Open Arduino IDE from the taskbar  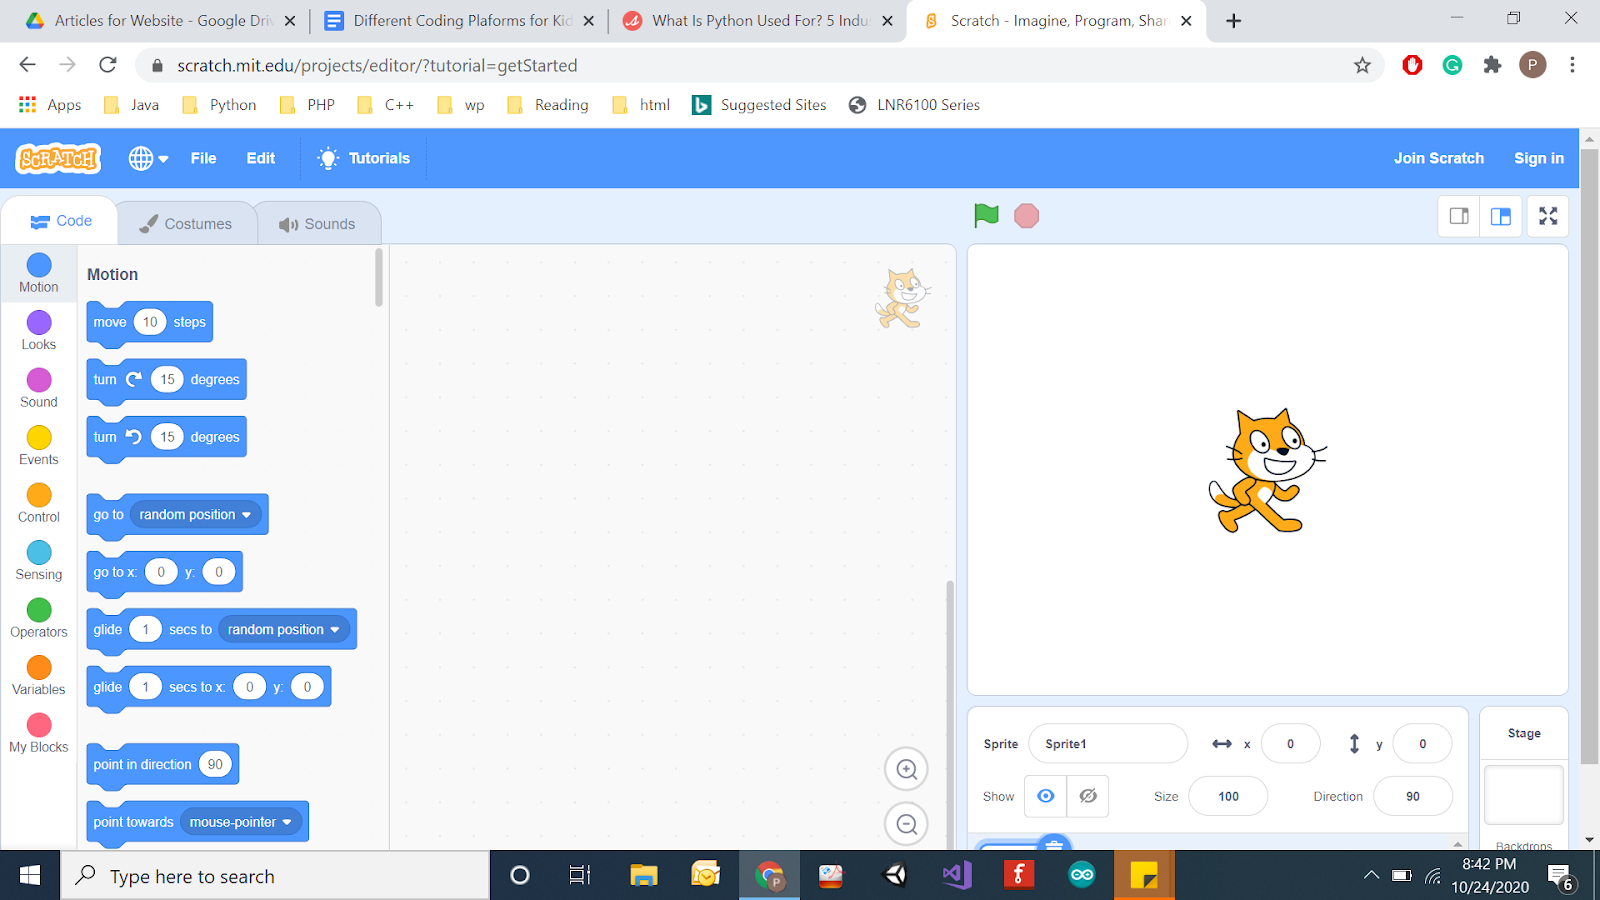[1082, 876]
